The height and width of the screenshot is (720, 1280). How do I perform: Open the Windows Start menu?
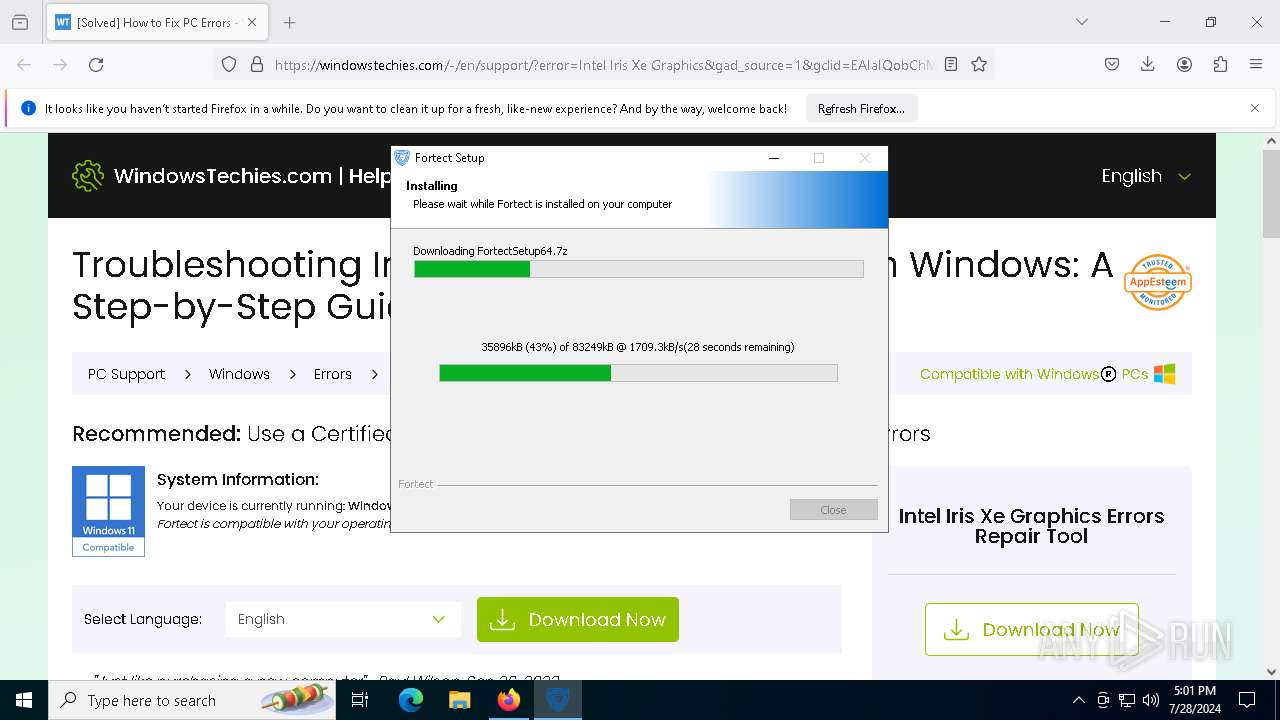(x=24, y=700)
